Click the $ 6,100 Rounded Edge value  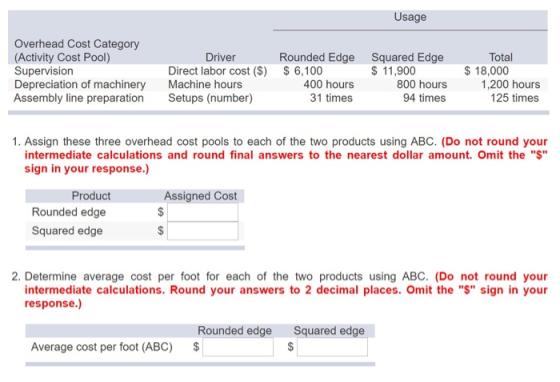[303, 71]
